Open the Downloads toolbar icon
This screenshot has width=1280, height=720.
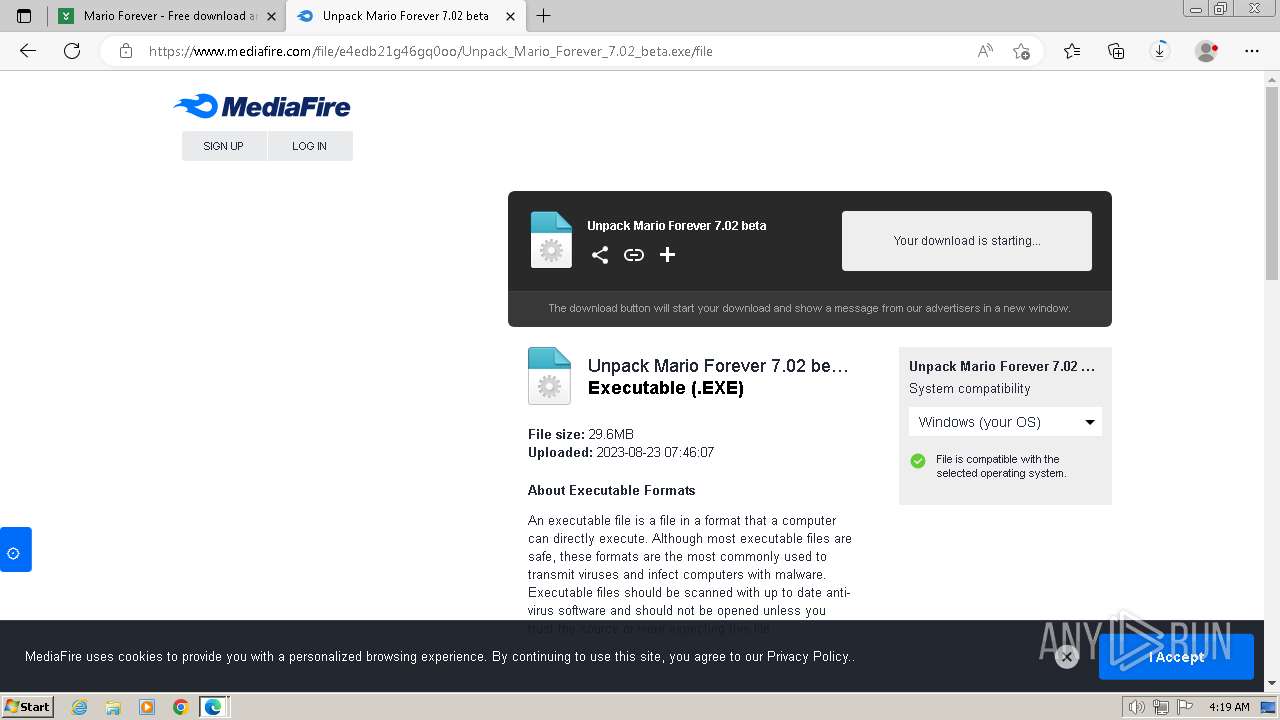[1160, 51]
